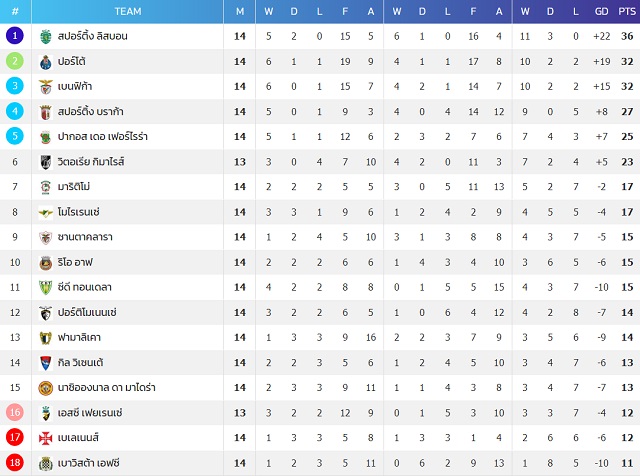Viewport: 640px width, 476px height.
Task: Click the TEAM column header
Action: [x=128, y=11]
